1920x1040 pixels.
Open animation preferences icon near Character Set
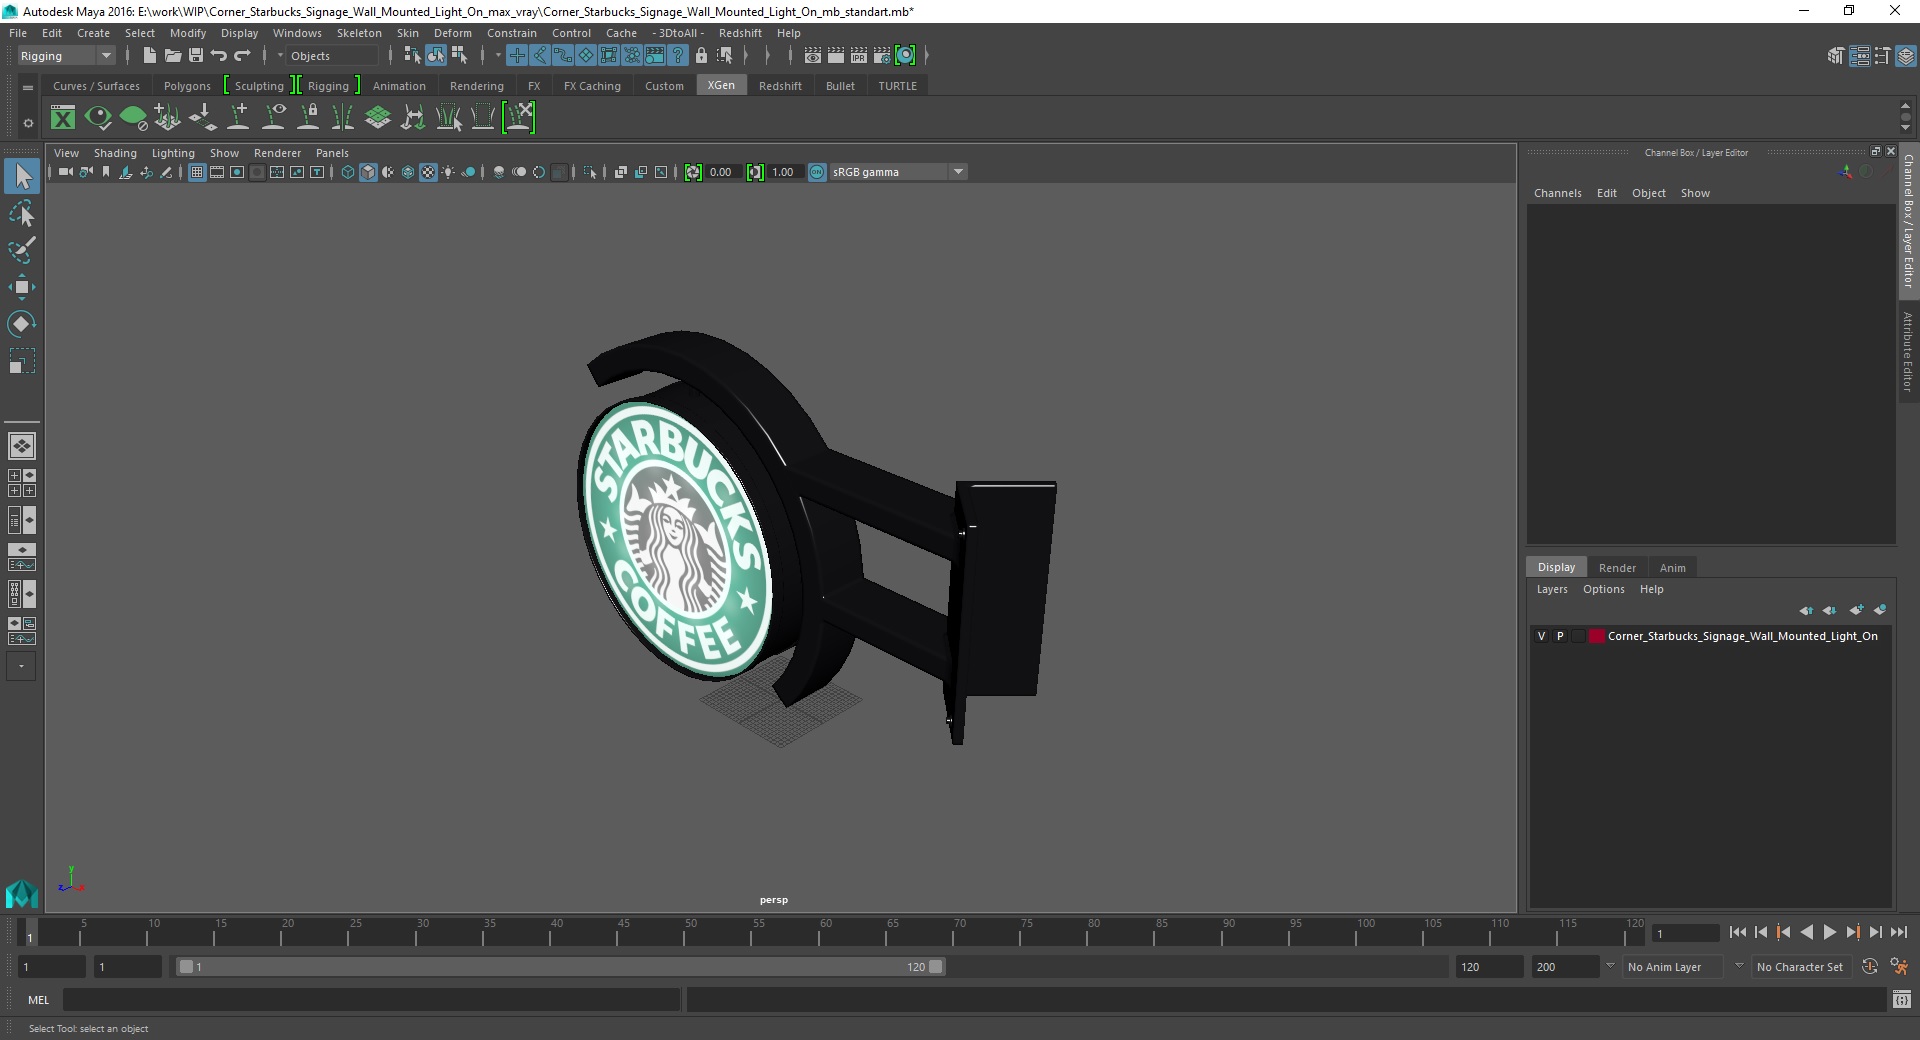pyautogui.click(x=1899, y=967)
